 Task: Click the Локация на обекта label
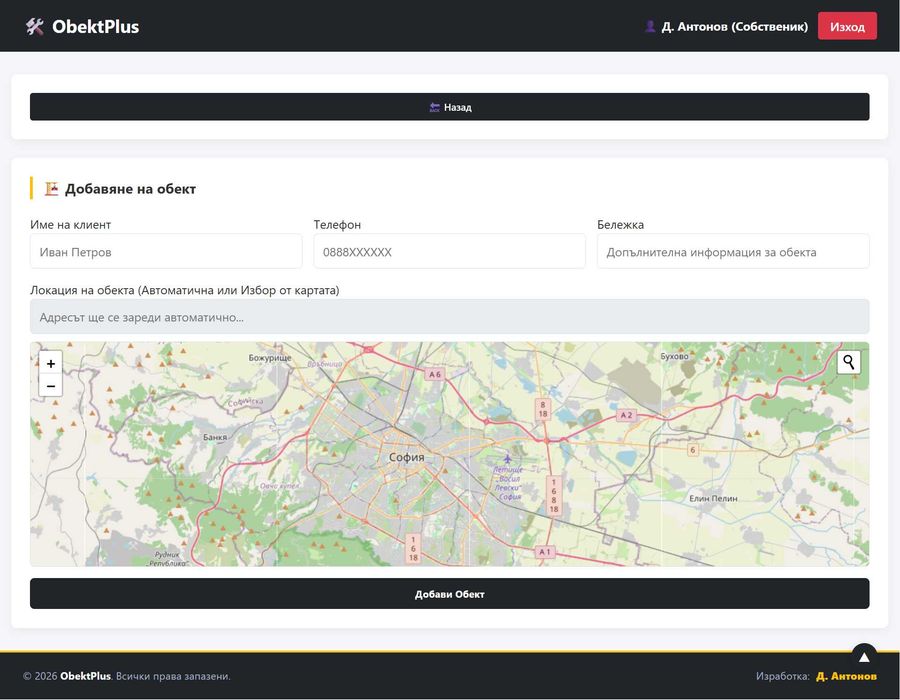184,290
